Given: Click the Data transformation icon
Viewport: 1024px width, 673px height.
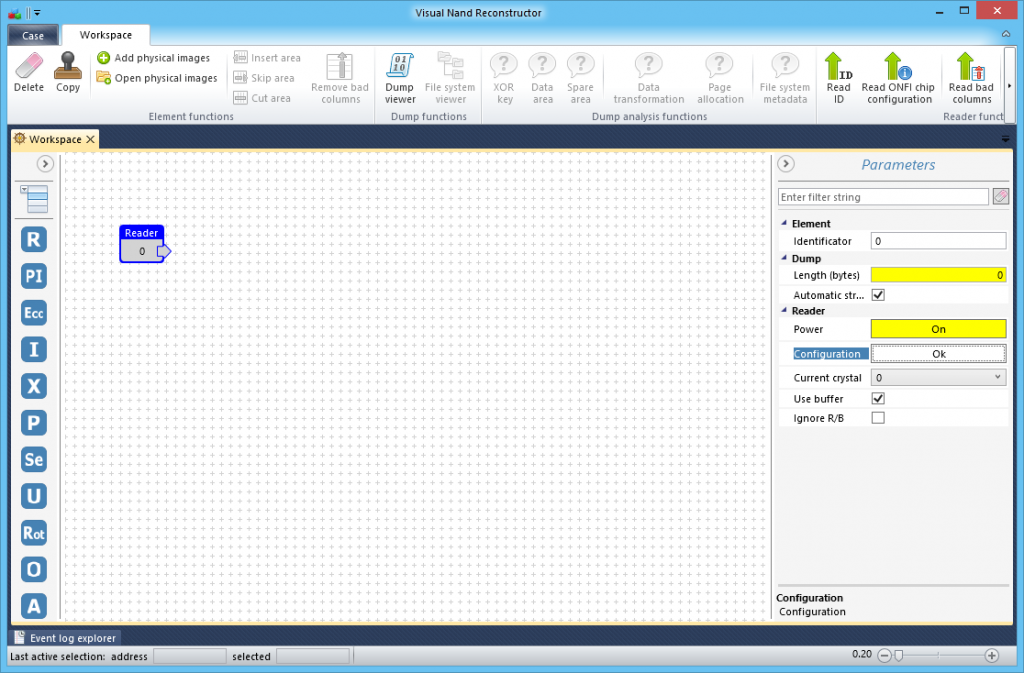Looking at the screenshot, I should [648, 65].
